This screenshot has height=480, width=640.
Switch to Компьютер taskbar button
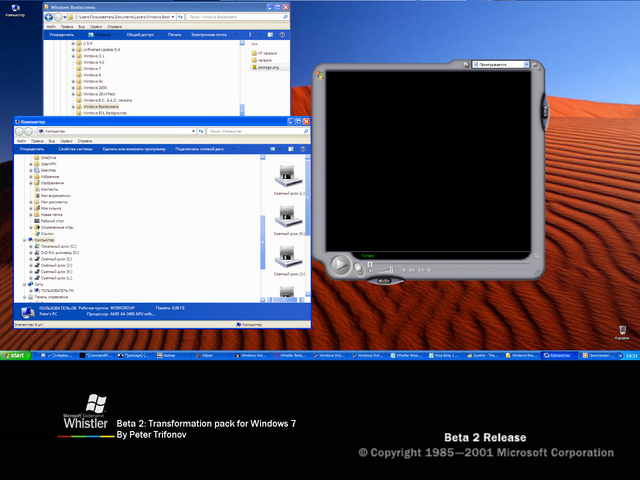560,356
